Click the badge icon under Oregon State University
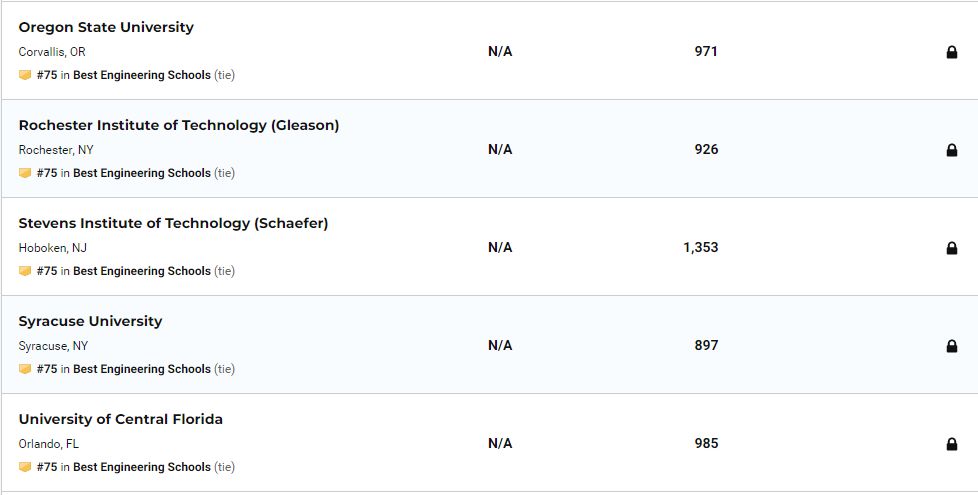 click(25, 75)
